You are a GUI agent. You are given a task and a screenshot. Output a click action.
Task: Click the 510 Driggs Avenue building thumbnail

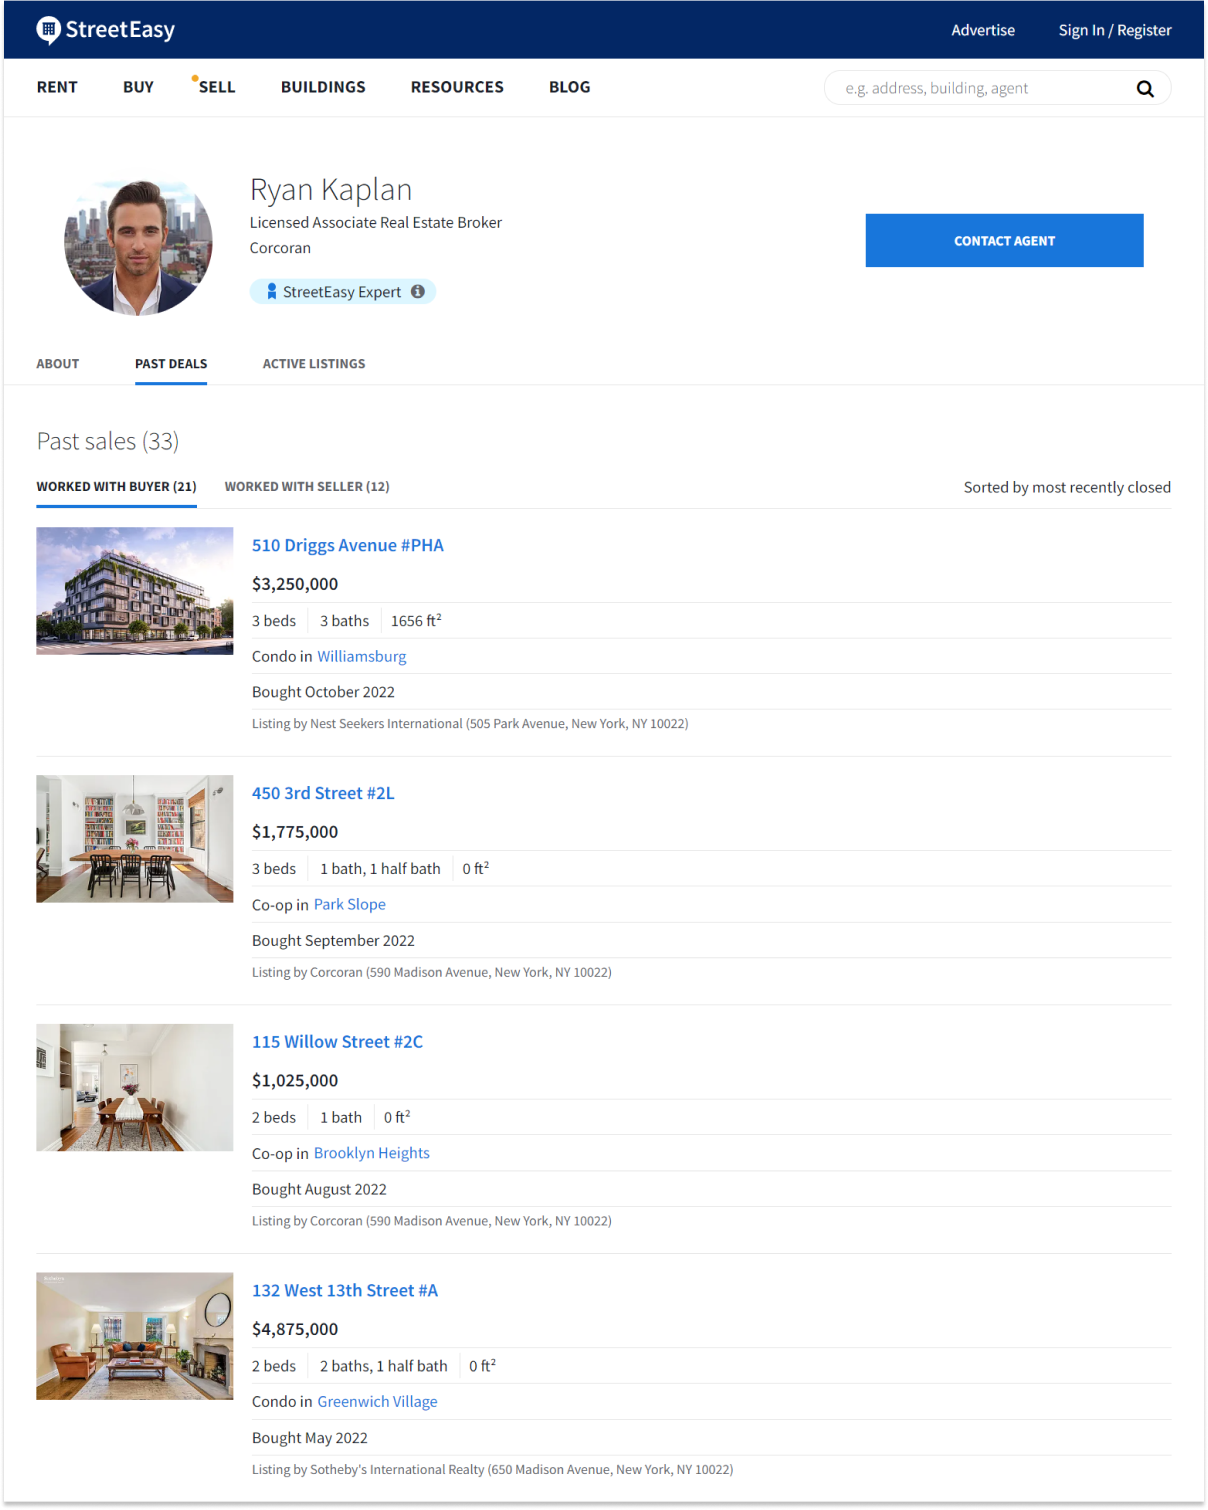pyautogui.click(x=135, y=591)
